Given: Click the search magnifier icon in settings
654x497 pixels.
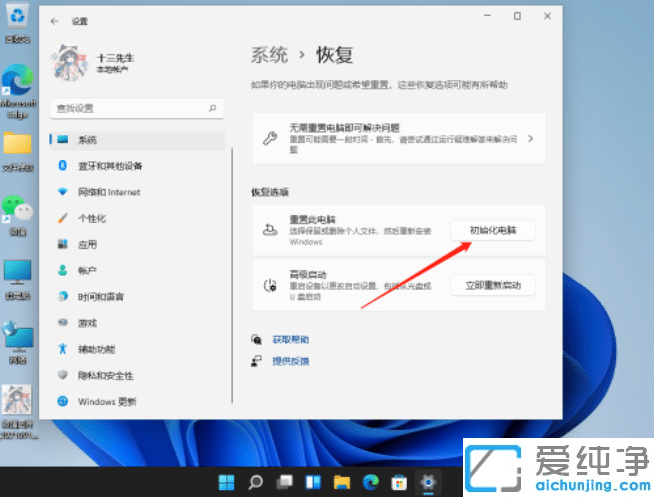Looking at the screenshot, I should pyautogui.click(x=213, y=108).
